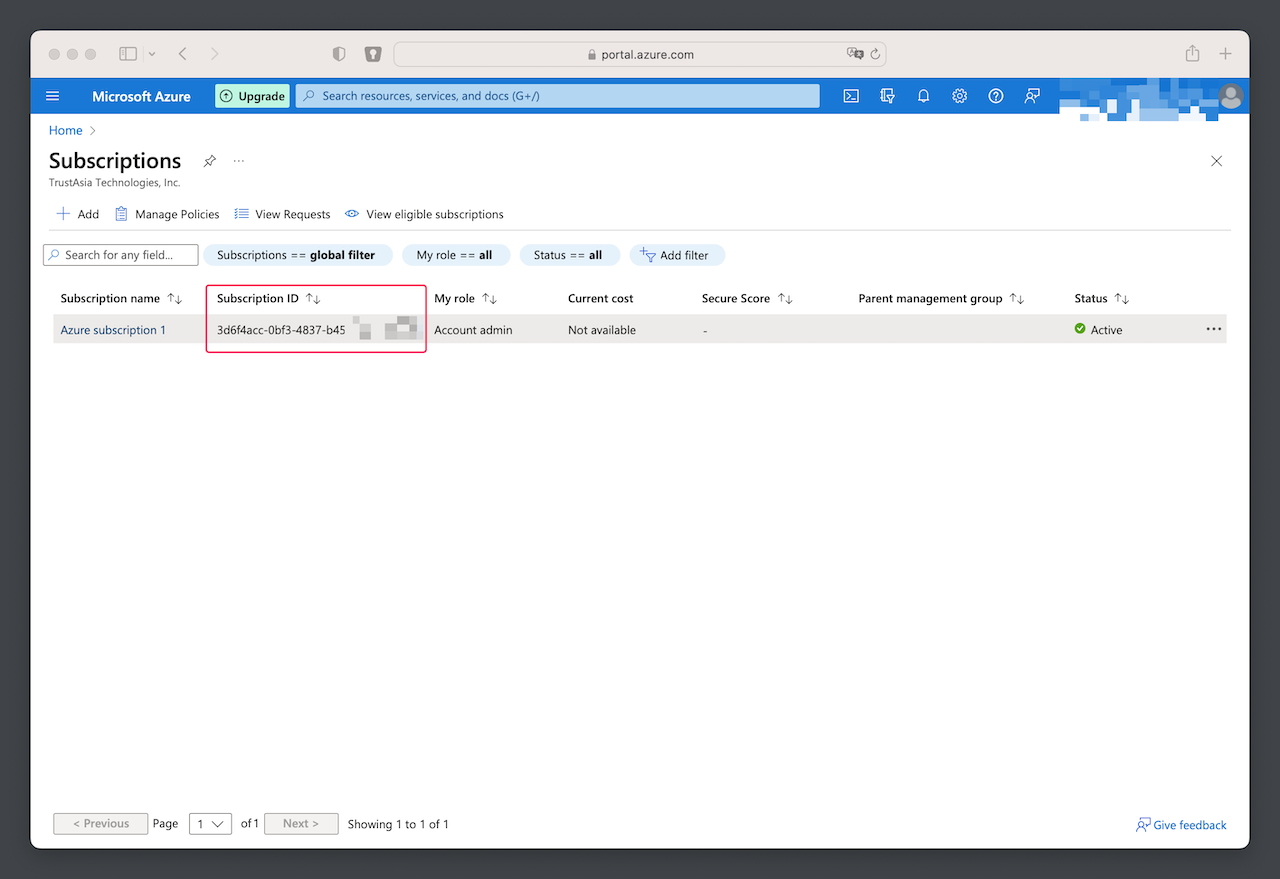Select the Active status cell
The width and height of the screenshot is (1280, 879).
tap(1098, 330)
